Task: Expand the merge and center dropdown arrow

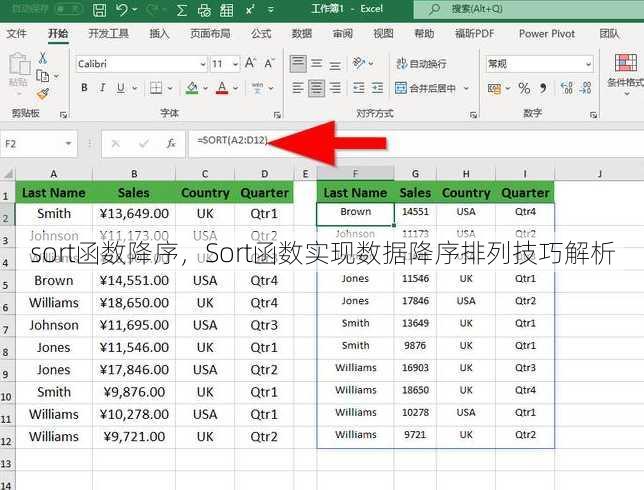Action: [x=466, y=88]
